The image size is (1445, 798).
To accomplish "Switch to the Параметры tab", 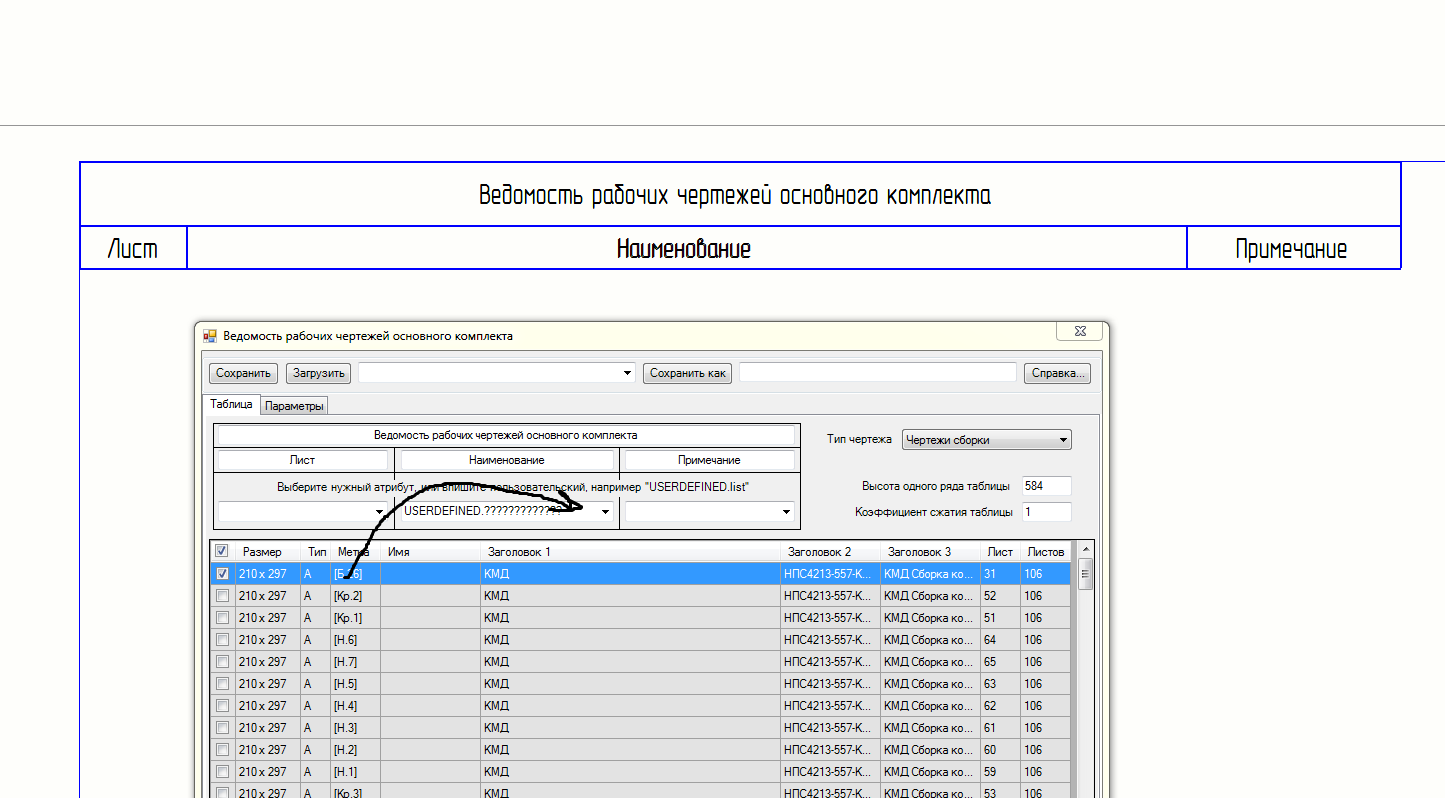I will pyautogui.click(x=295, y=406).
